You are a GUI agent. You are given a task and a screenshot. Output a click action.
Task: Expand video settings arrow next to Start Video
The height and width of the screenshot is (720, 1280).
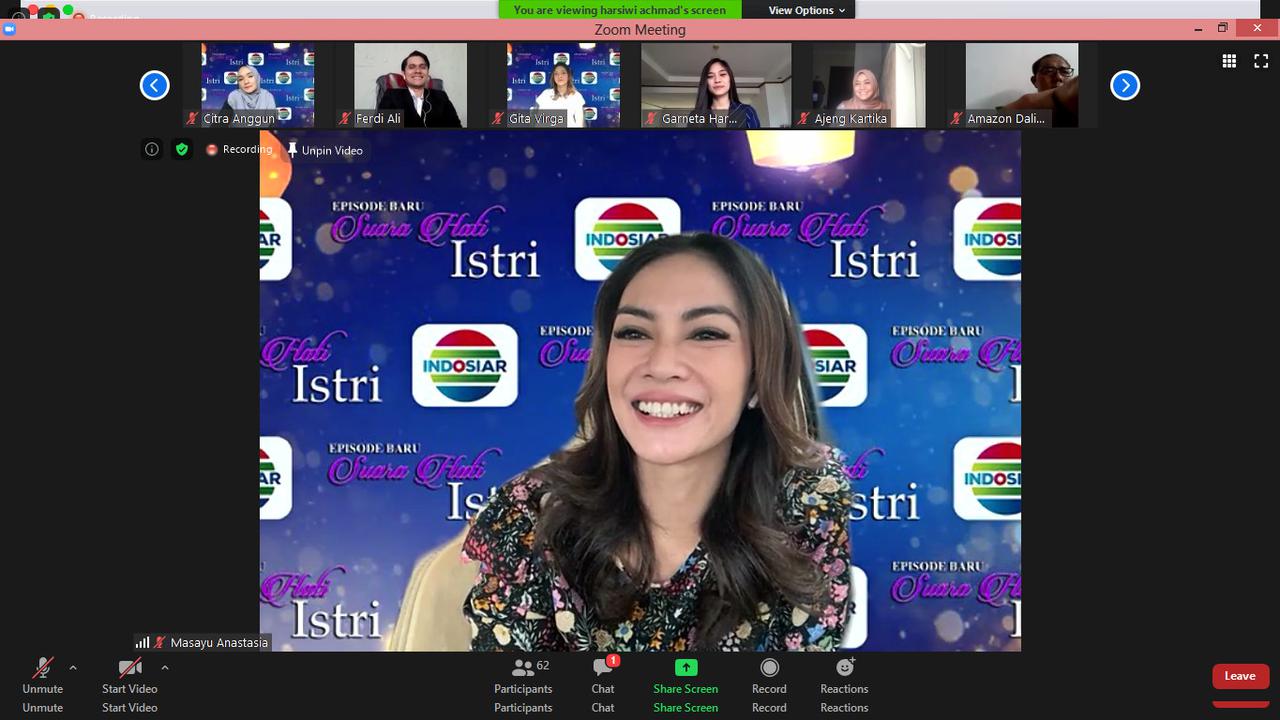(165, 667)
